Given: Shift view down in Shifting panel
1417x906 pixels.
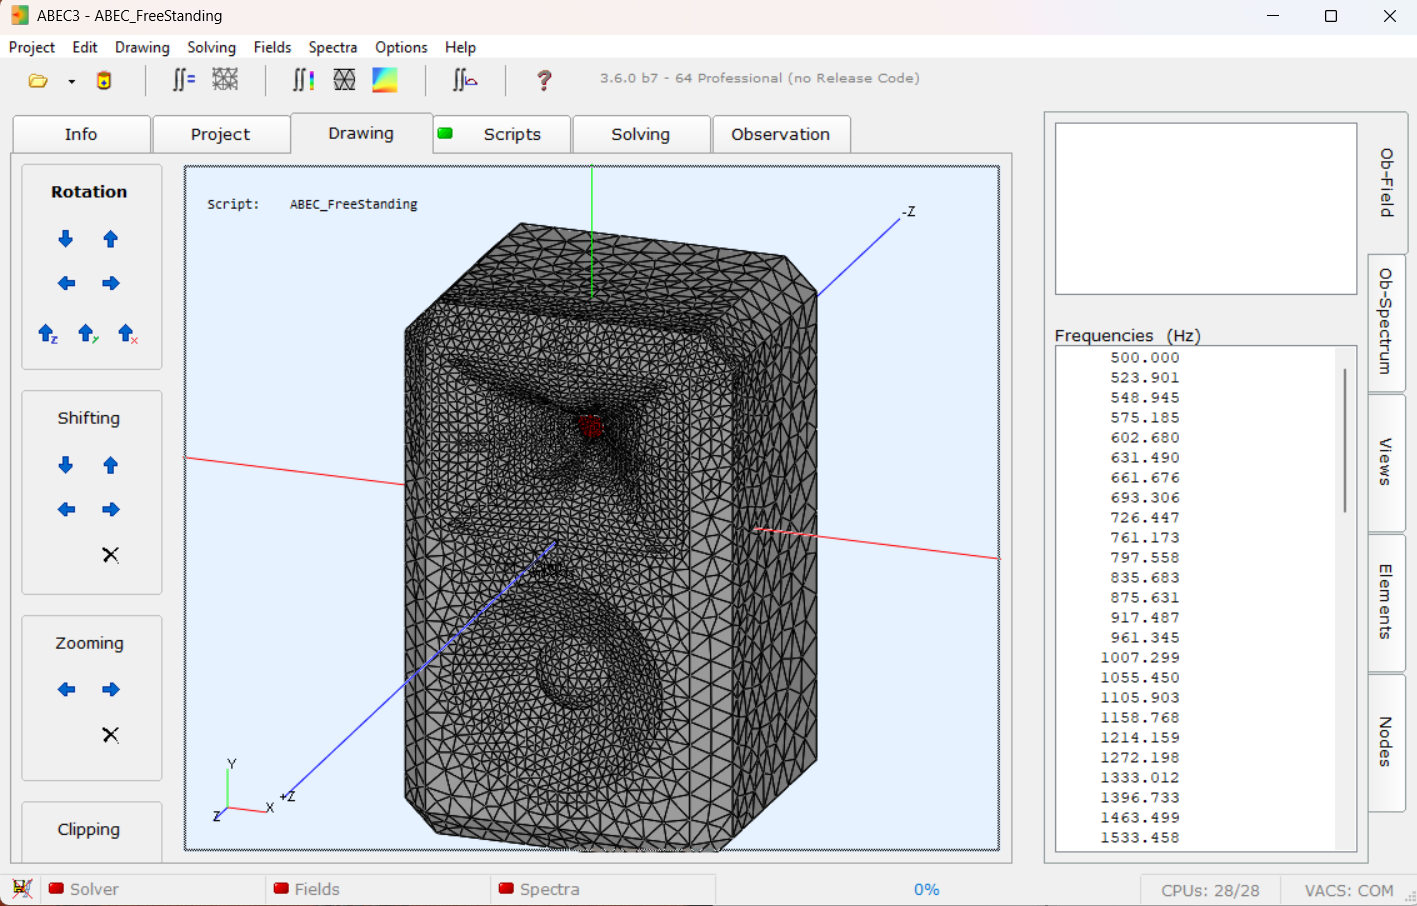Looking at the screenshot, I should pos(66,465).
